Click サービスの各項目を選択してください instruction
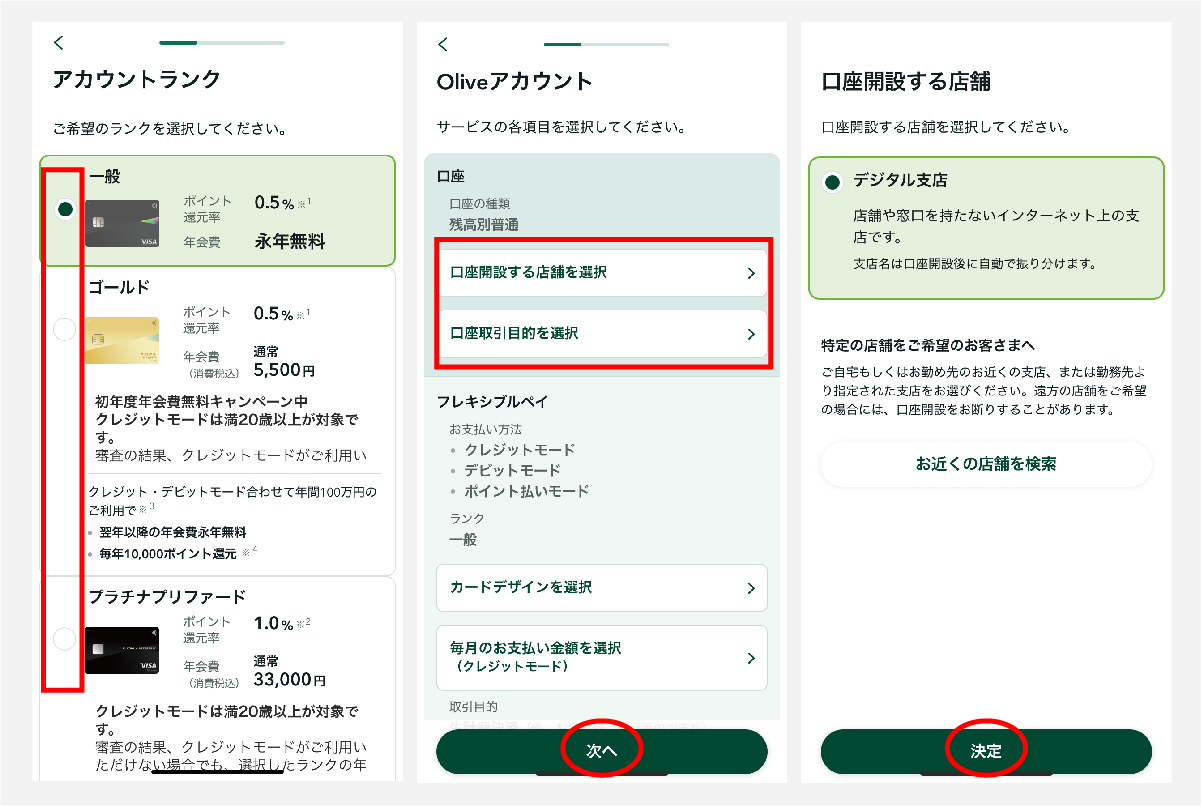The image size is (1201, 806). pos(561,128)
